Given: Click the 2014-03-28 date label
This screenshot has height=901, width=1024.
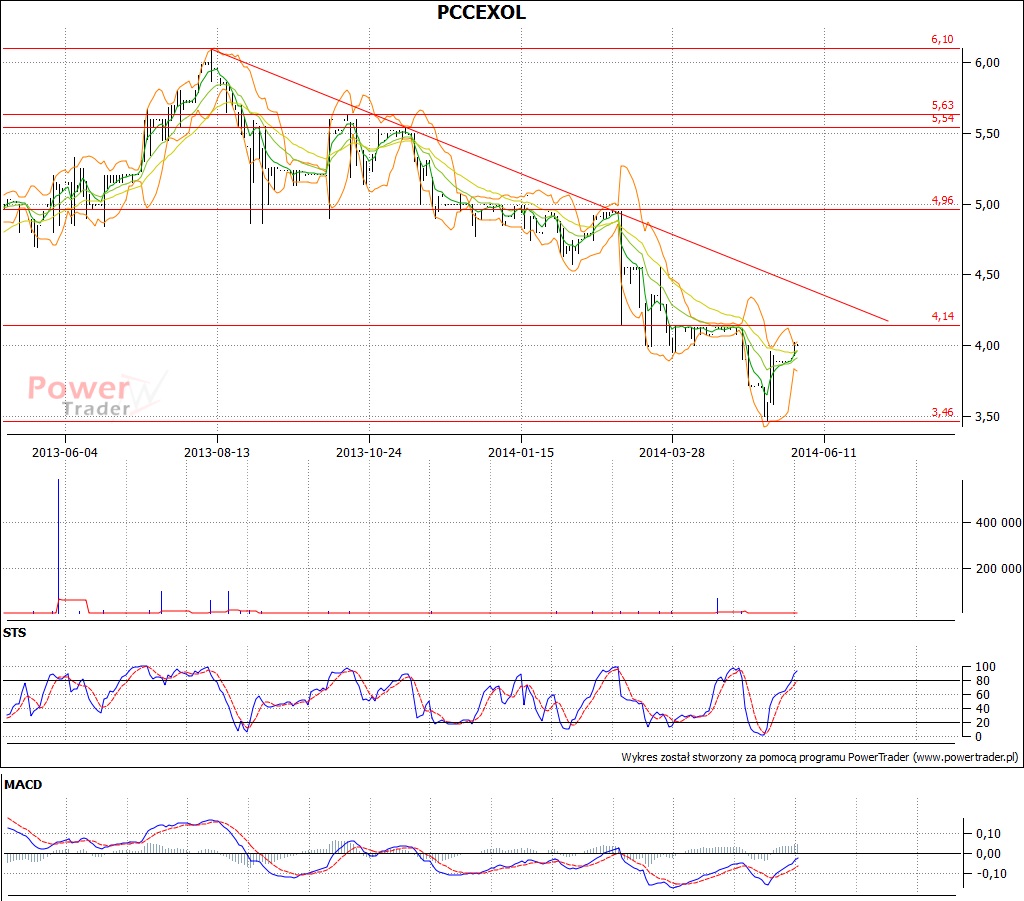Looking at the screenshot, I should [672, 452].
